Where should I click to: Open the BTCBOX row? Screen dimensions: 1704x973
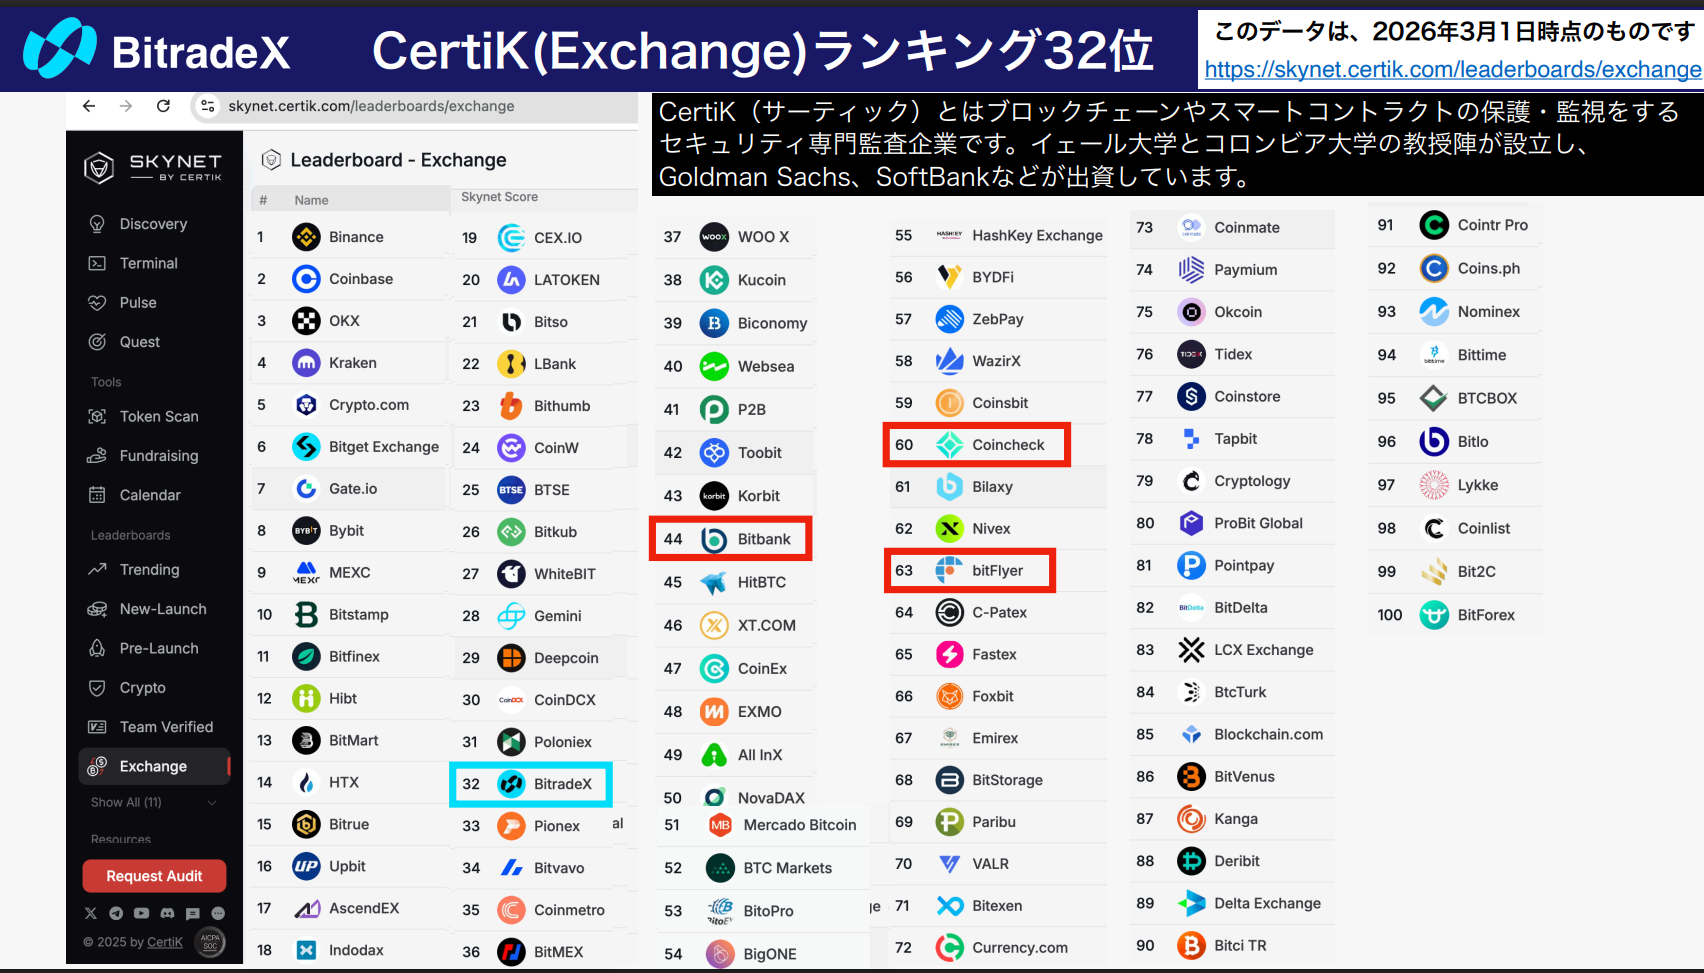[x=1455, y=398]
